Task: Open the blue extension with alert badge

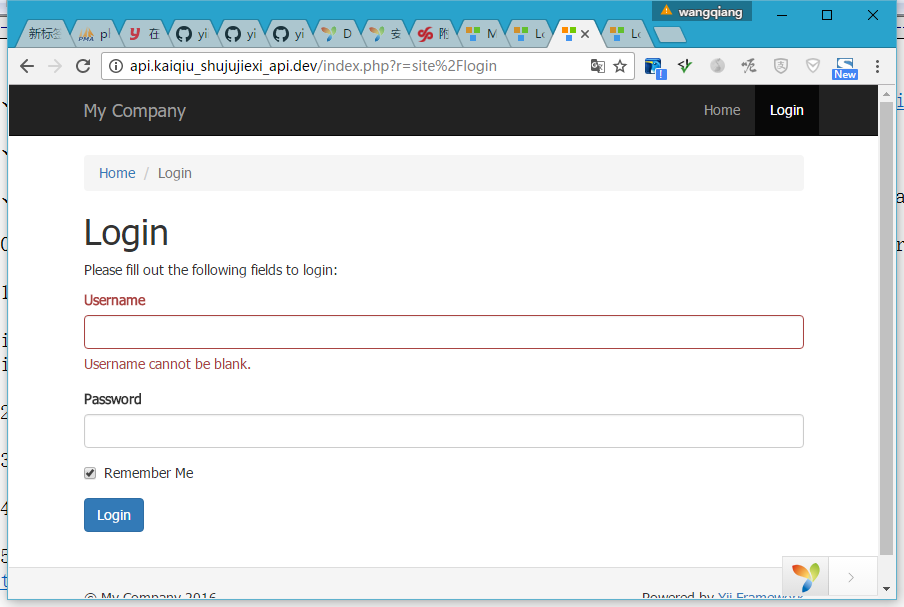Action: pyautogui.click(x=655, y=67)
